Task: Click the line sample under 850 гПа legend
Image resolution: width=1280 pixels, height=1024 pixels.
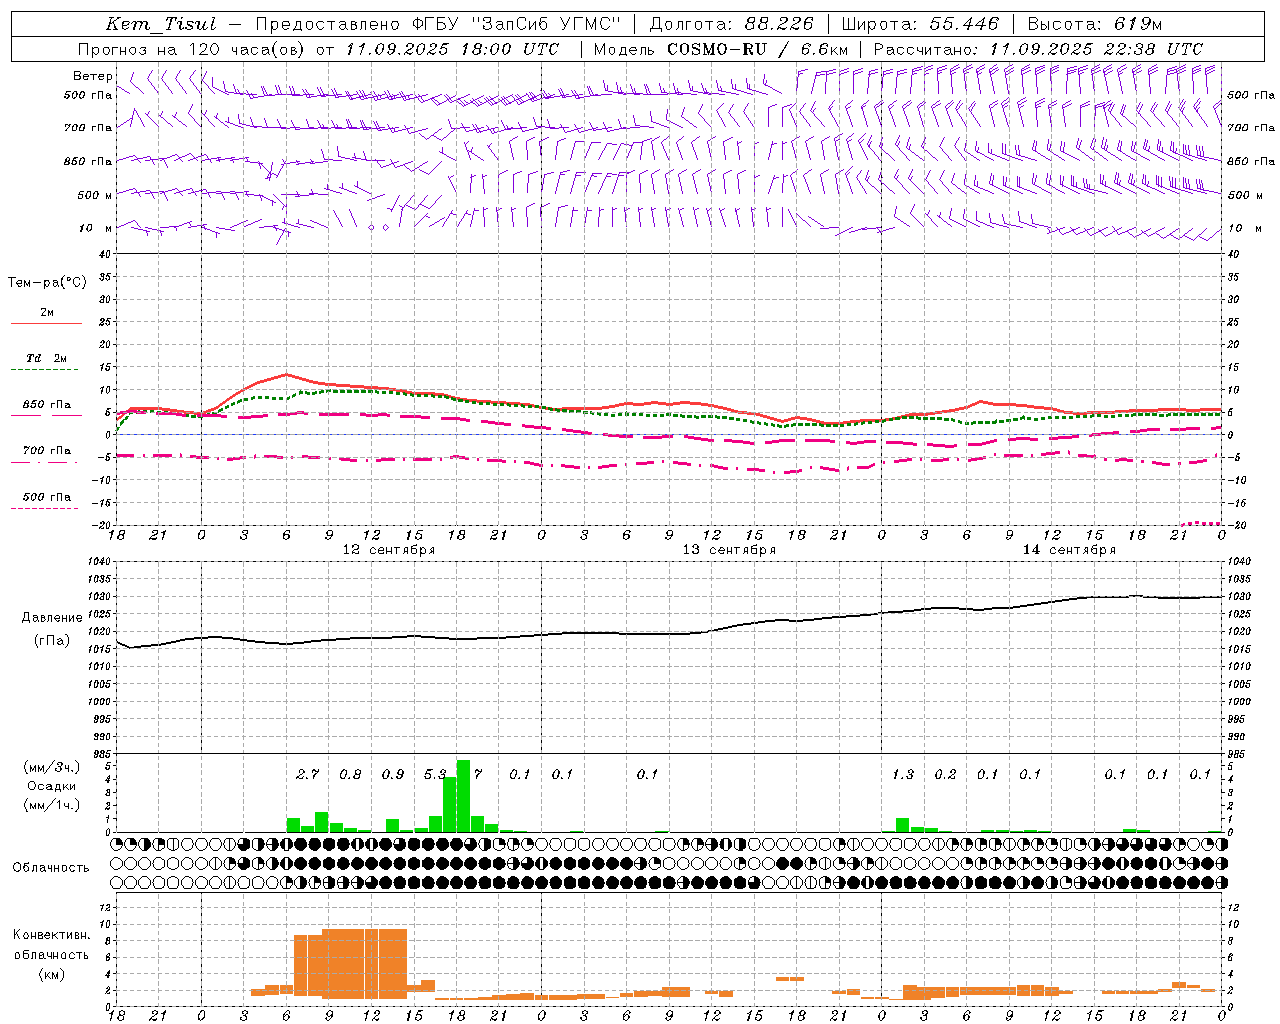Action: point(44,416)
